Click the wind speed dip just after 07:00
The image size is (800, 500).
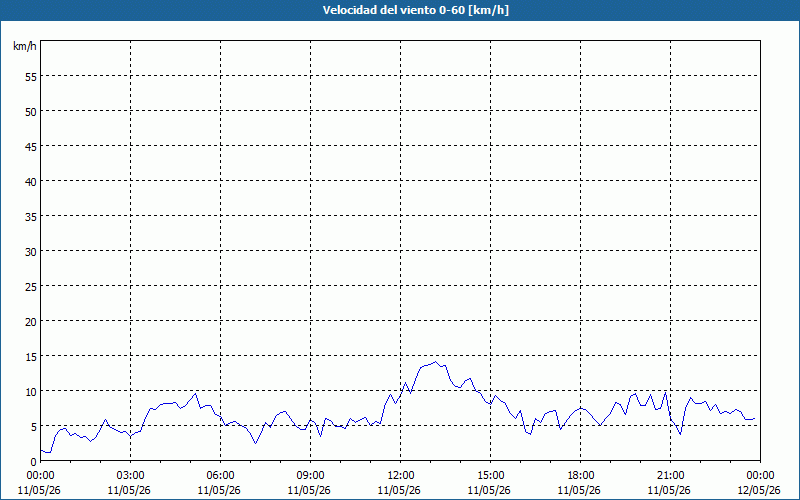click(256, 443)
